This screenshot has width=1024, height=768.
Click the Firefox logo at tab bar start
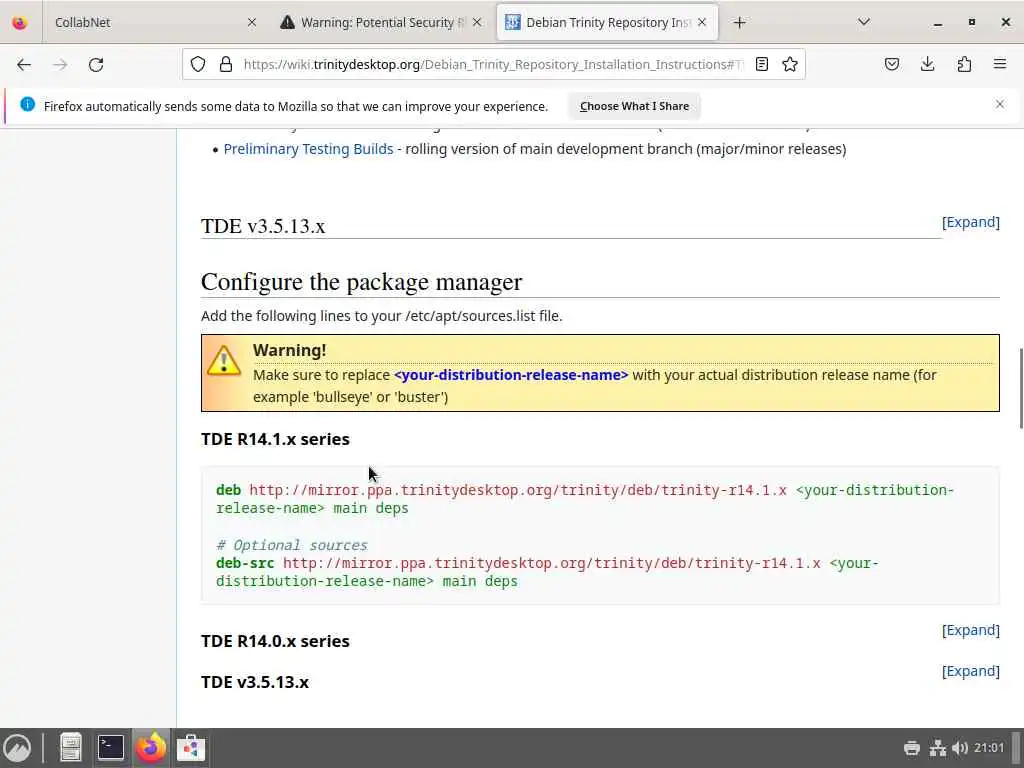20,23
